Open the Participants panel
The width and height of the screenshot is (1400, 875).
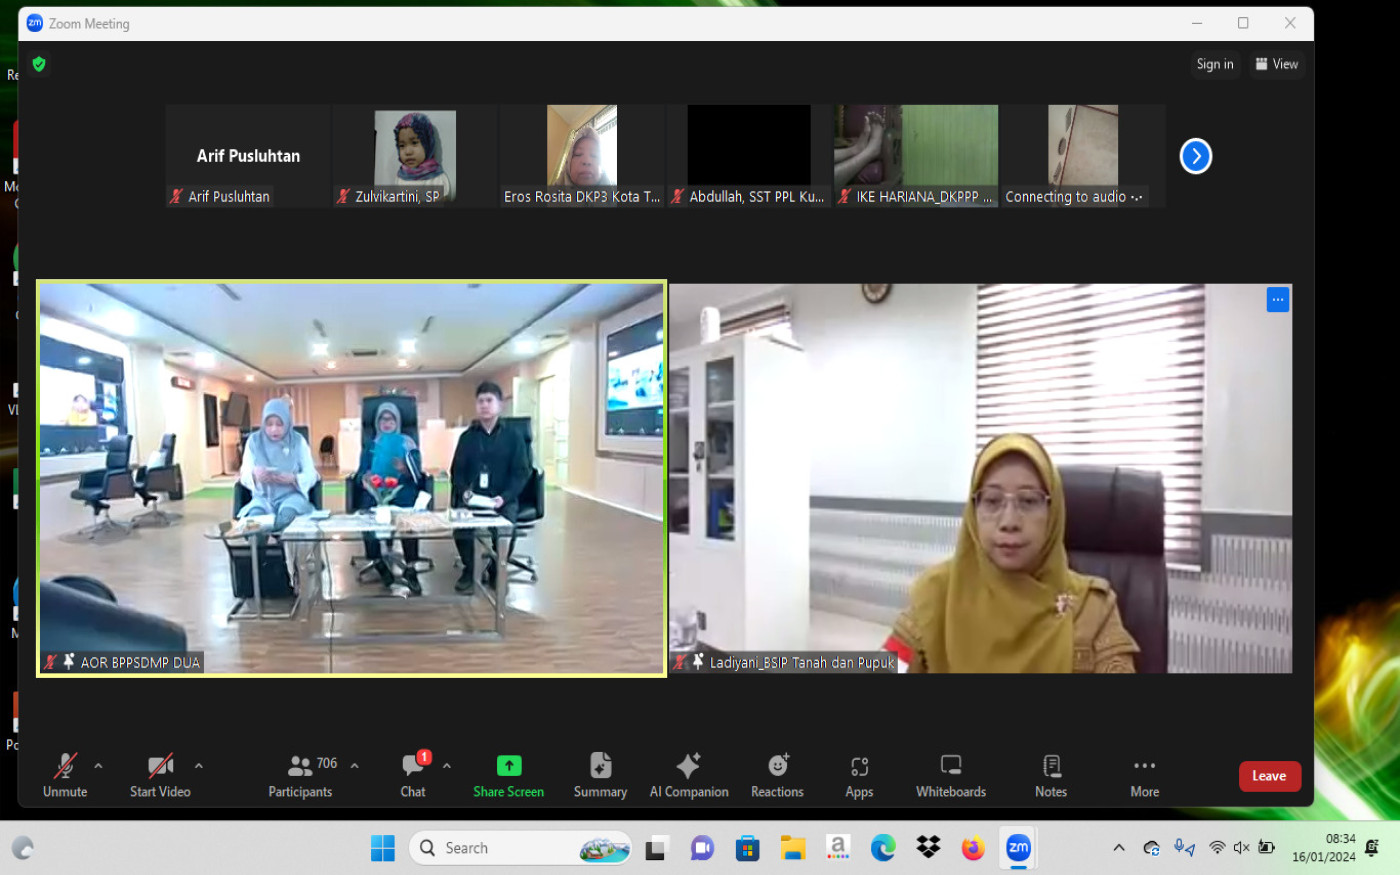(x=300, y=775)
